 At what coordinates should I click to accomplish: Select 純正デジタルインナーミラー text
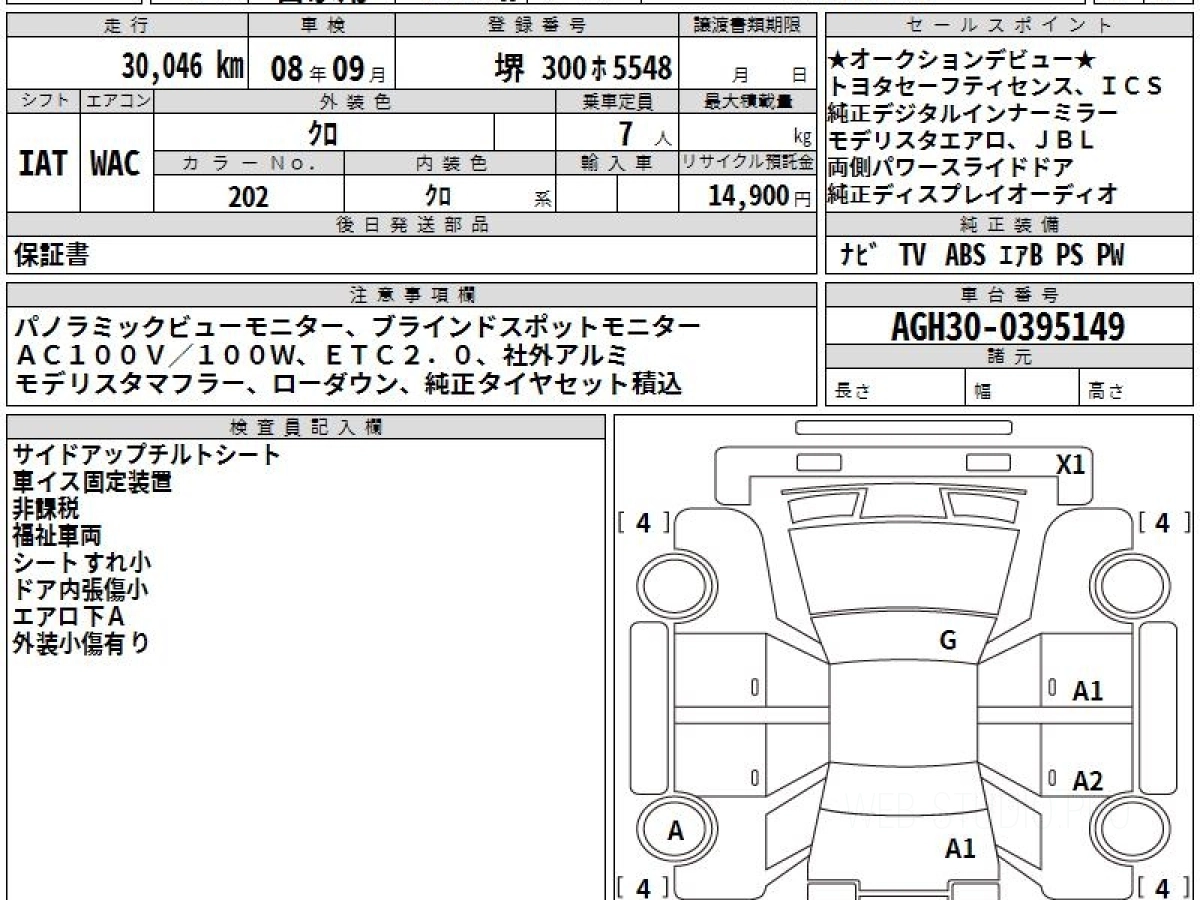(973, 113)
